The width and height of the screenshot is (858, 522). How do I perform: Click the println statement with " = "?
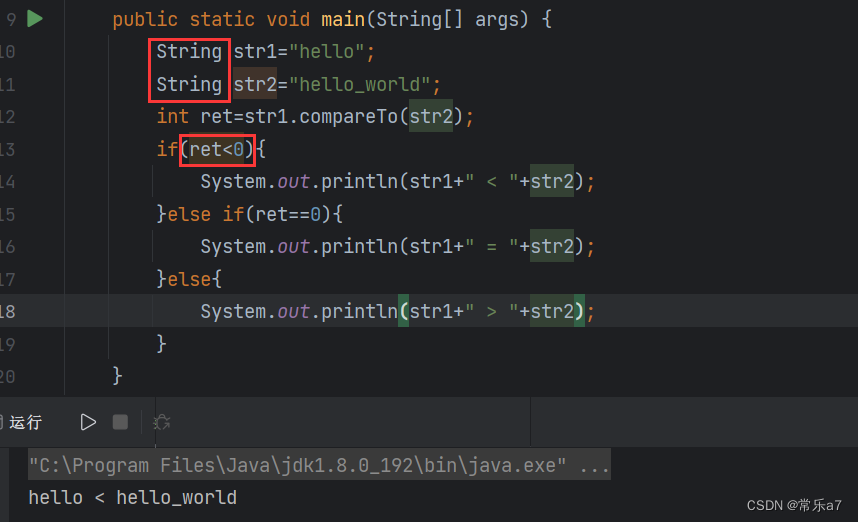[x=397, y=247]
